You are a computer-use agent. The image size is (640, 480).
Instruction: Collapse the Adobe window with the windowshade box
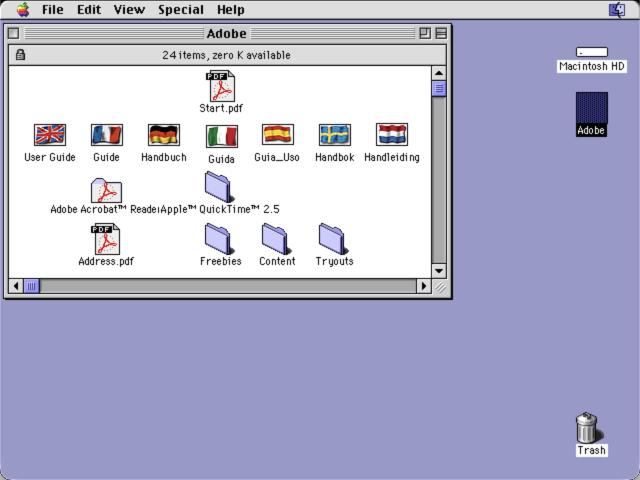(441, 33)
